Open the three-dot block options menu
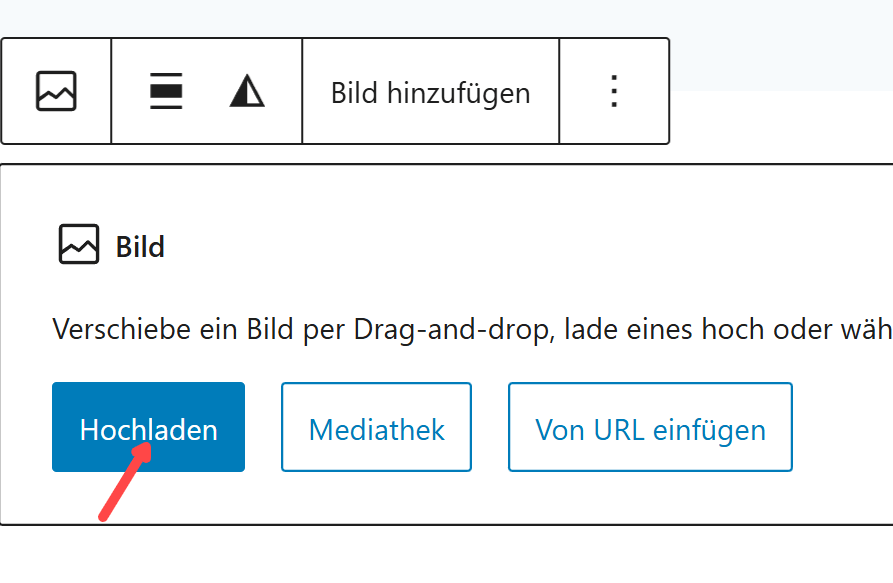893x583 pixels. click(614, 92)
